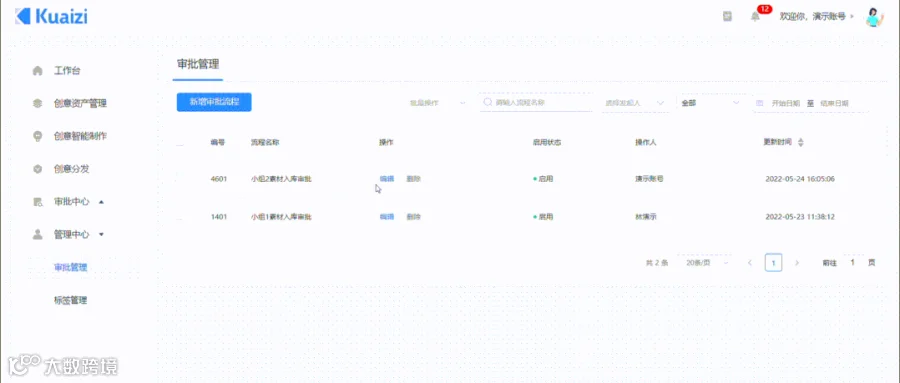Screen dimensions: 900x383
Task: Sort by 更新时间 using the arrows
Action: click(x=801, y=142)
